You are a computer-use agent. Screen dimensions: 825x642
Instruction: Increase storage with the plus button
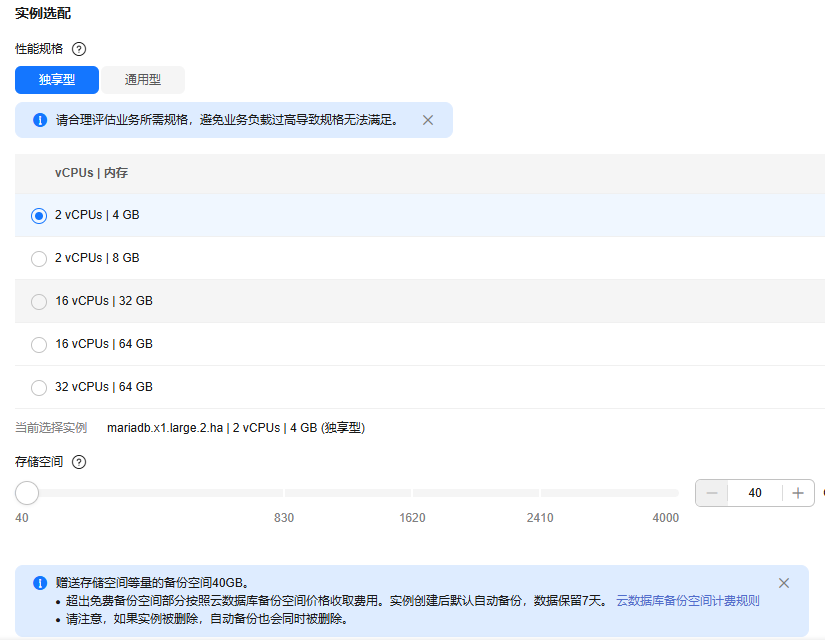pyautogui.click(x=798, y=493)
